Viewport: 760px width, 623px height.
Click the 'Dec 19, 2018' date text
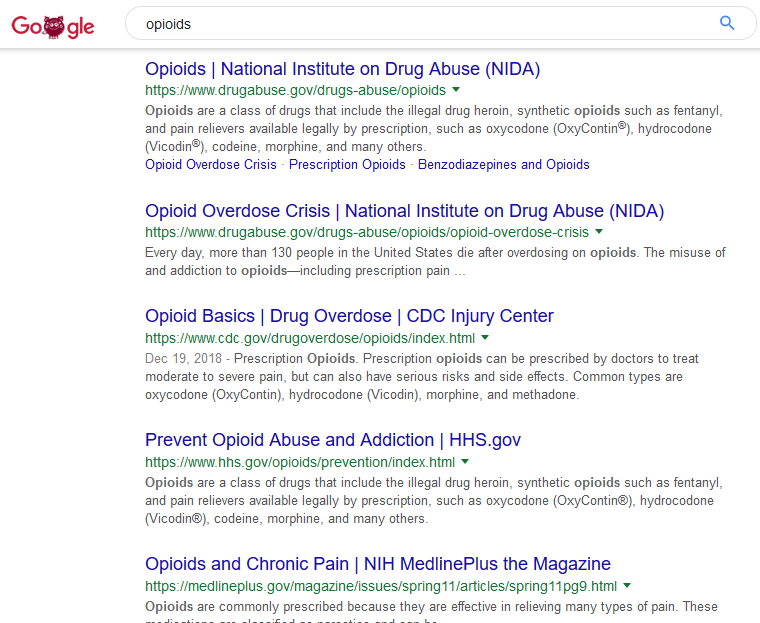click(x=183, y=358)
